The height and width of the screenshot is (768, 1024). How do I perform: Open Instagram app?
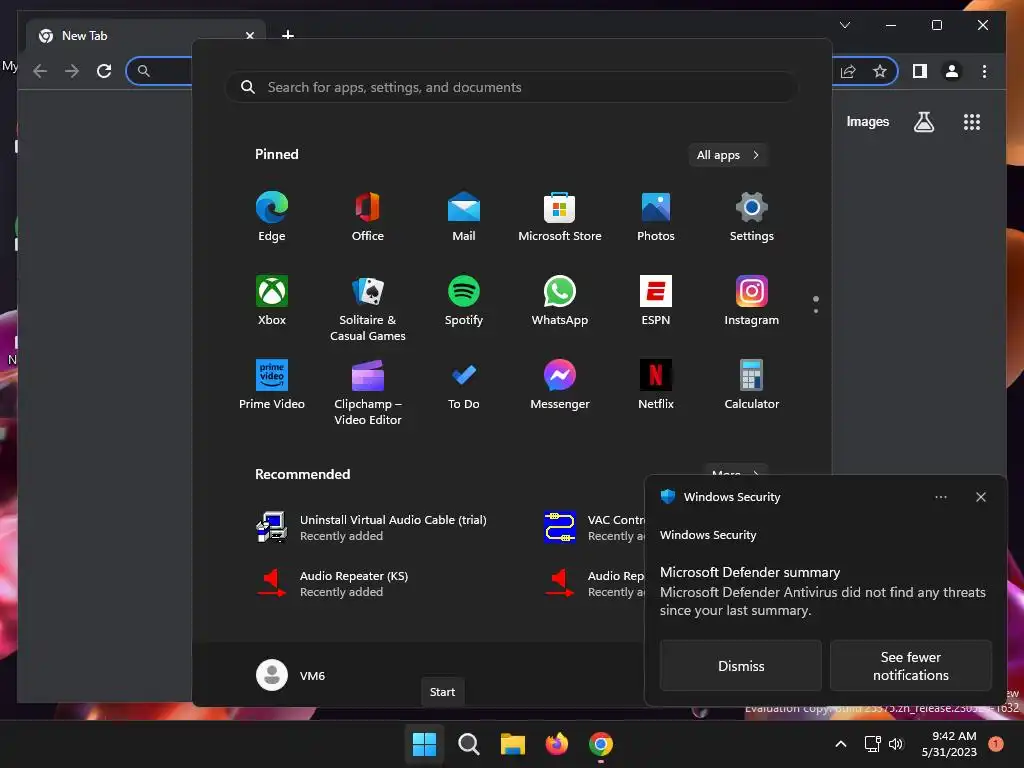pyautogui.click(x=752, y=301)
